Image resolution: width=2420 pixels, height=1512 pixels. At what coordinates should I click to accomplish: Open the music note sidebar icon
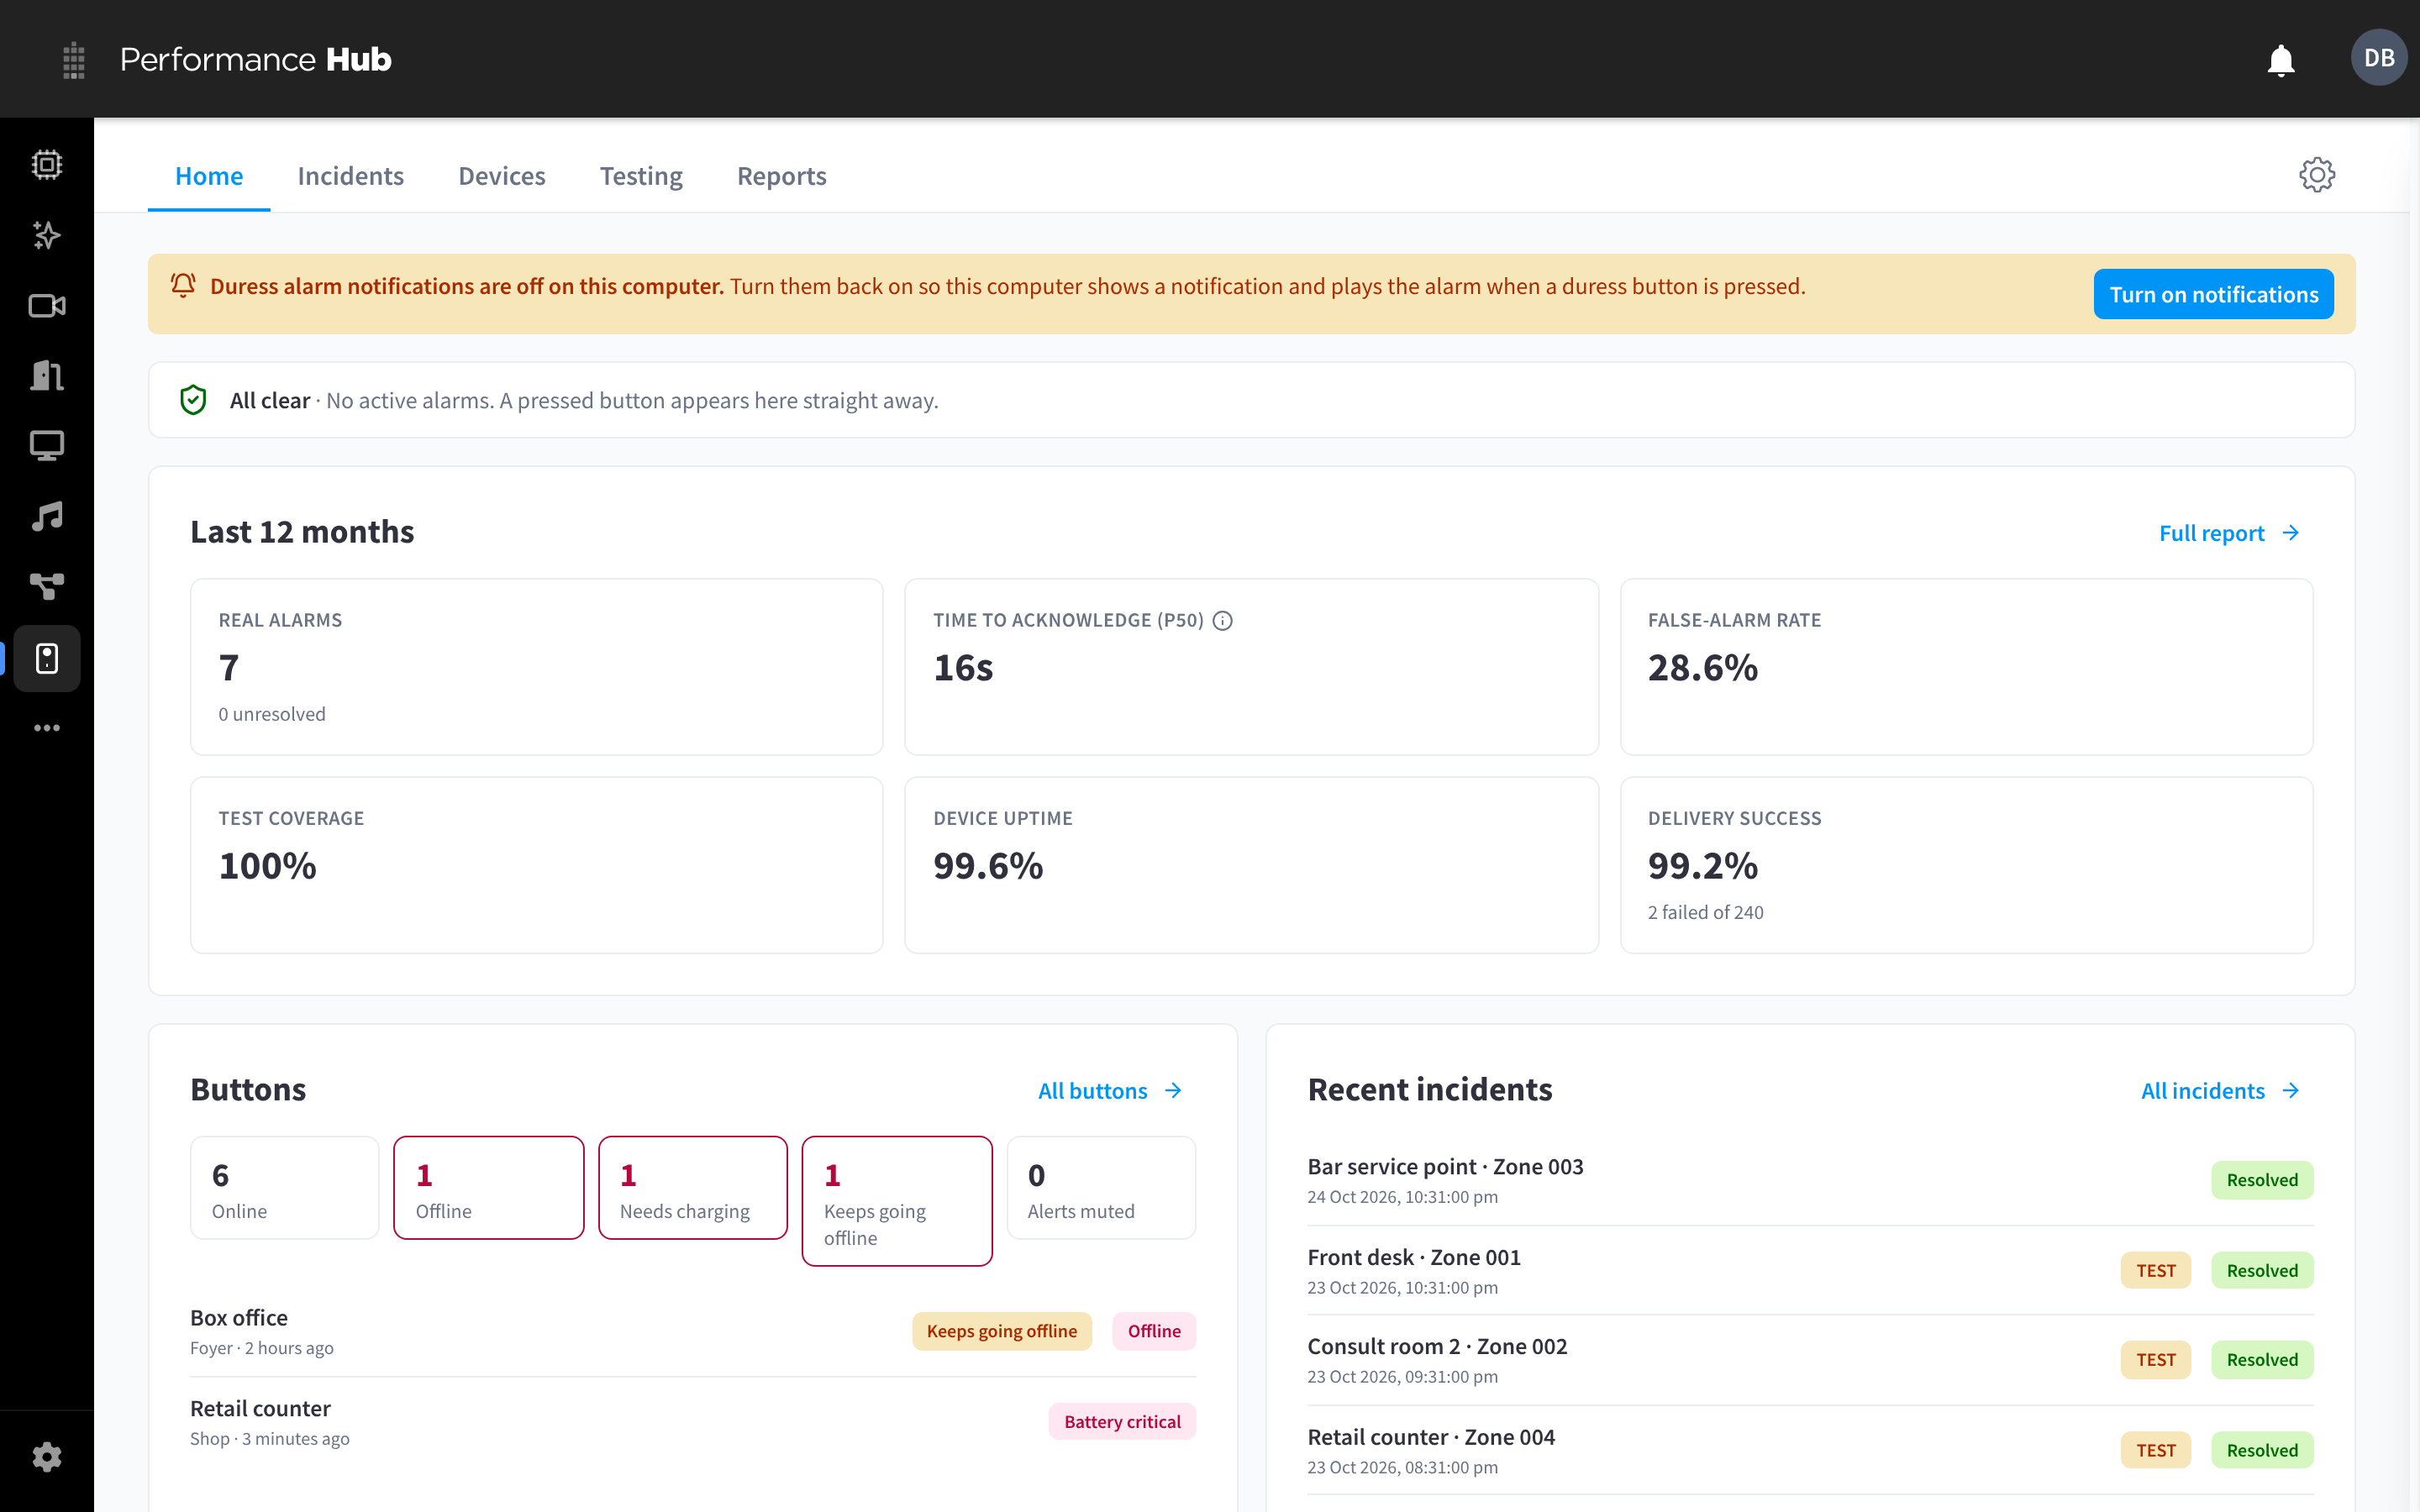tap(47, 517)
